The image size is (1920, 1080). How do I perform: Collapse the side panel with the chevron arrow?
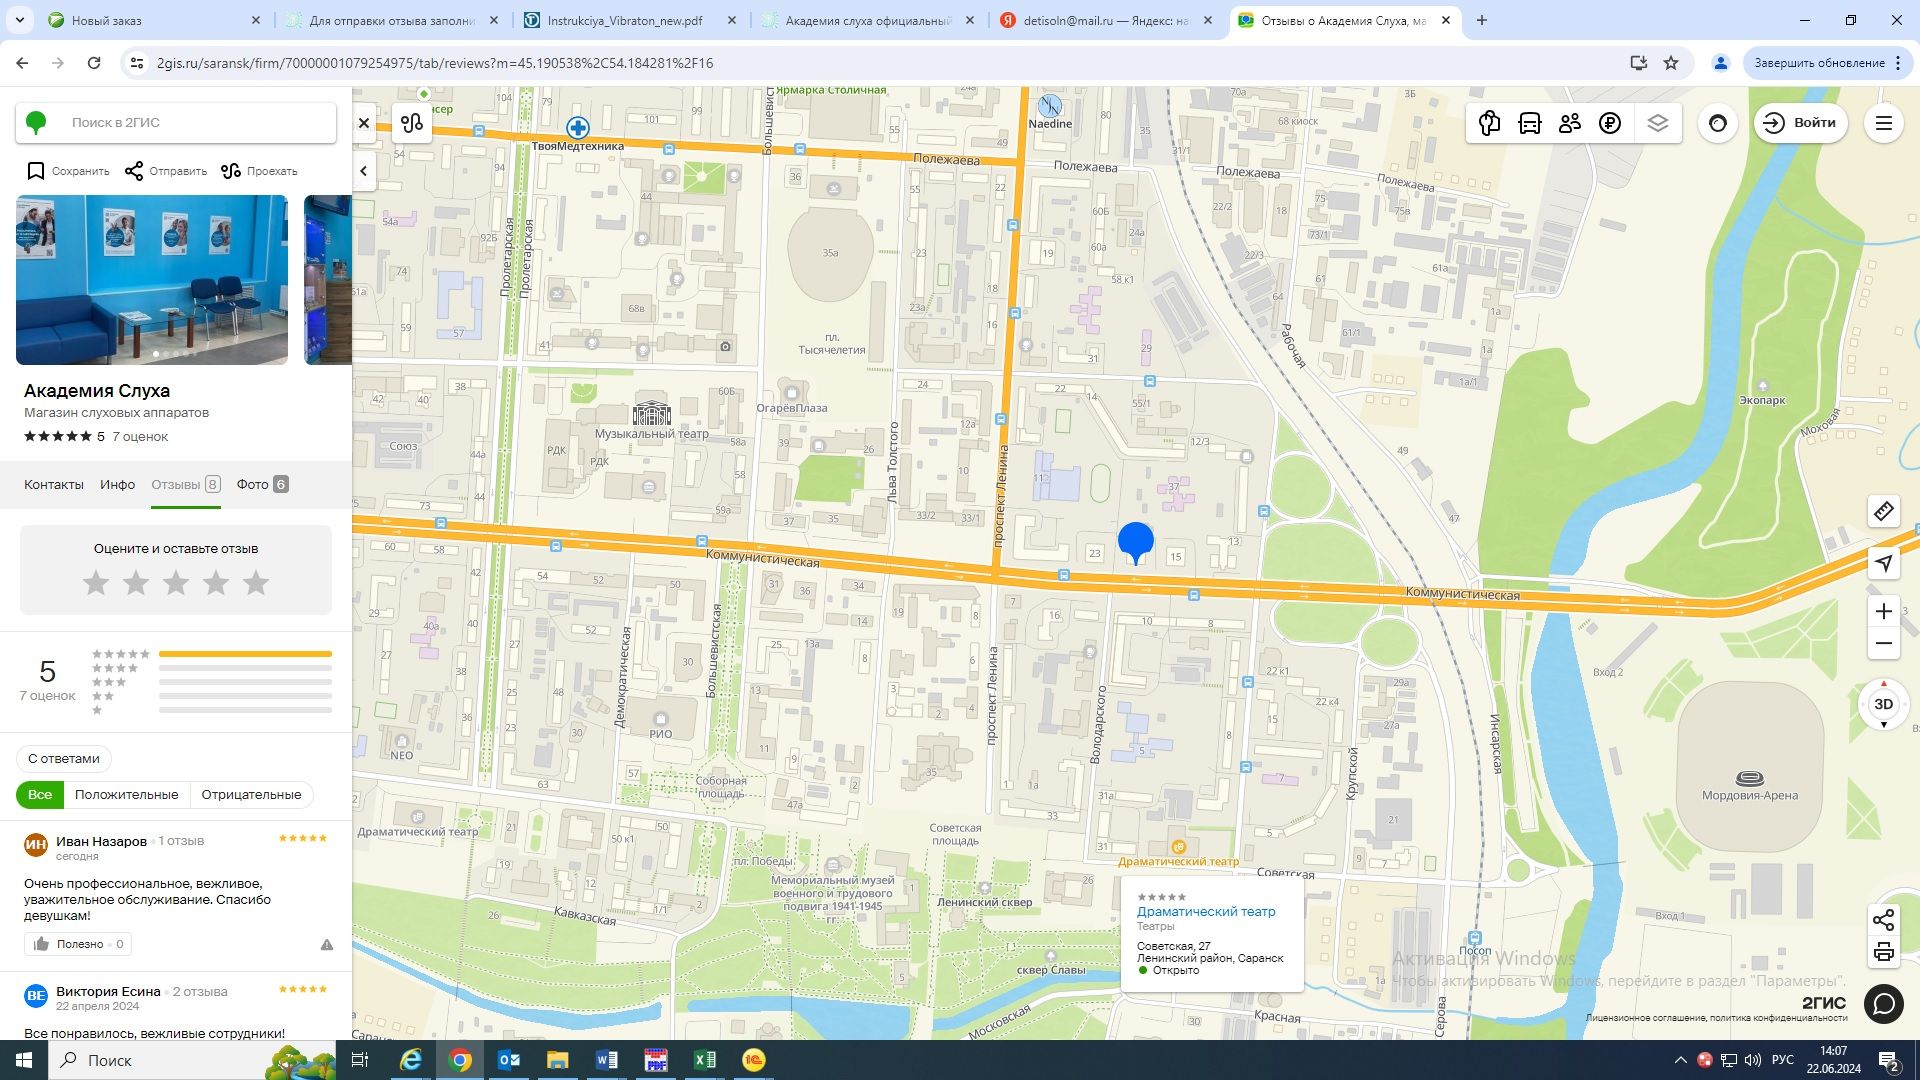364,171
